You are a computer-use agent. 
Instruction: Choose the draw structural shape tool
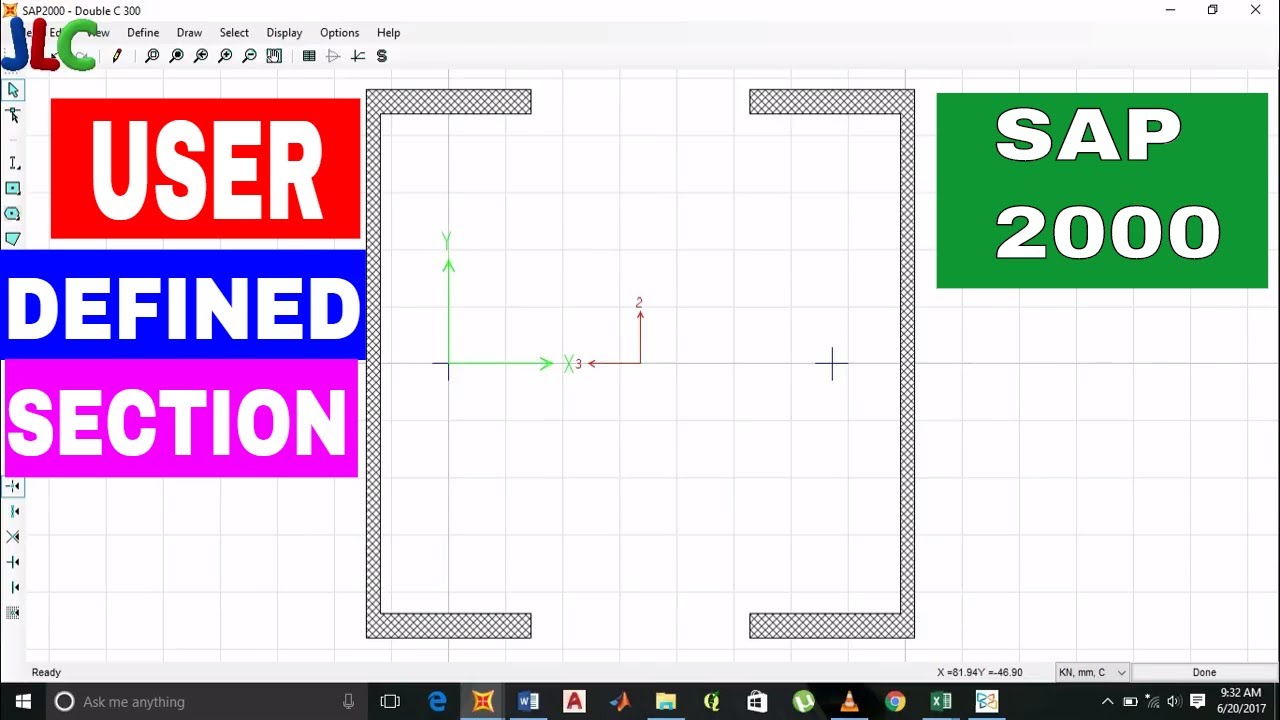[13, 163]
